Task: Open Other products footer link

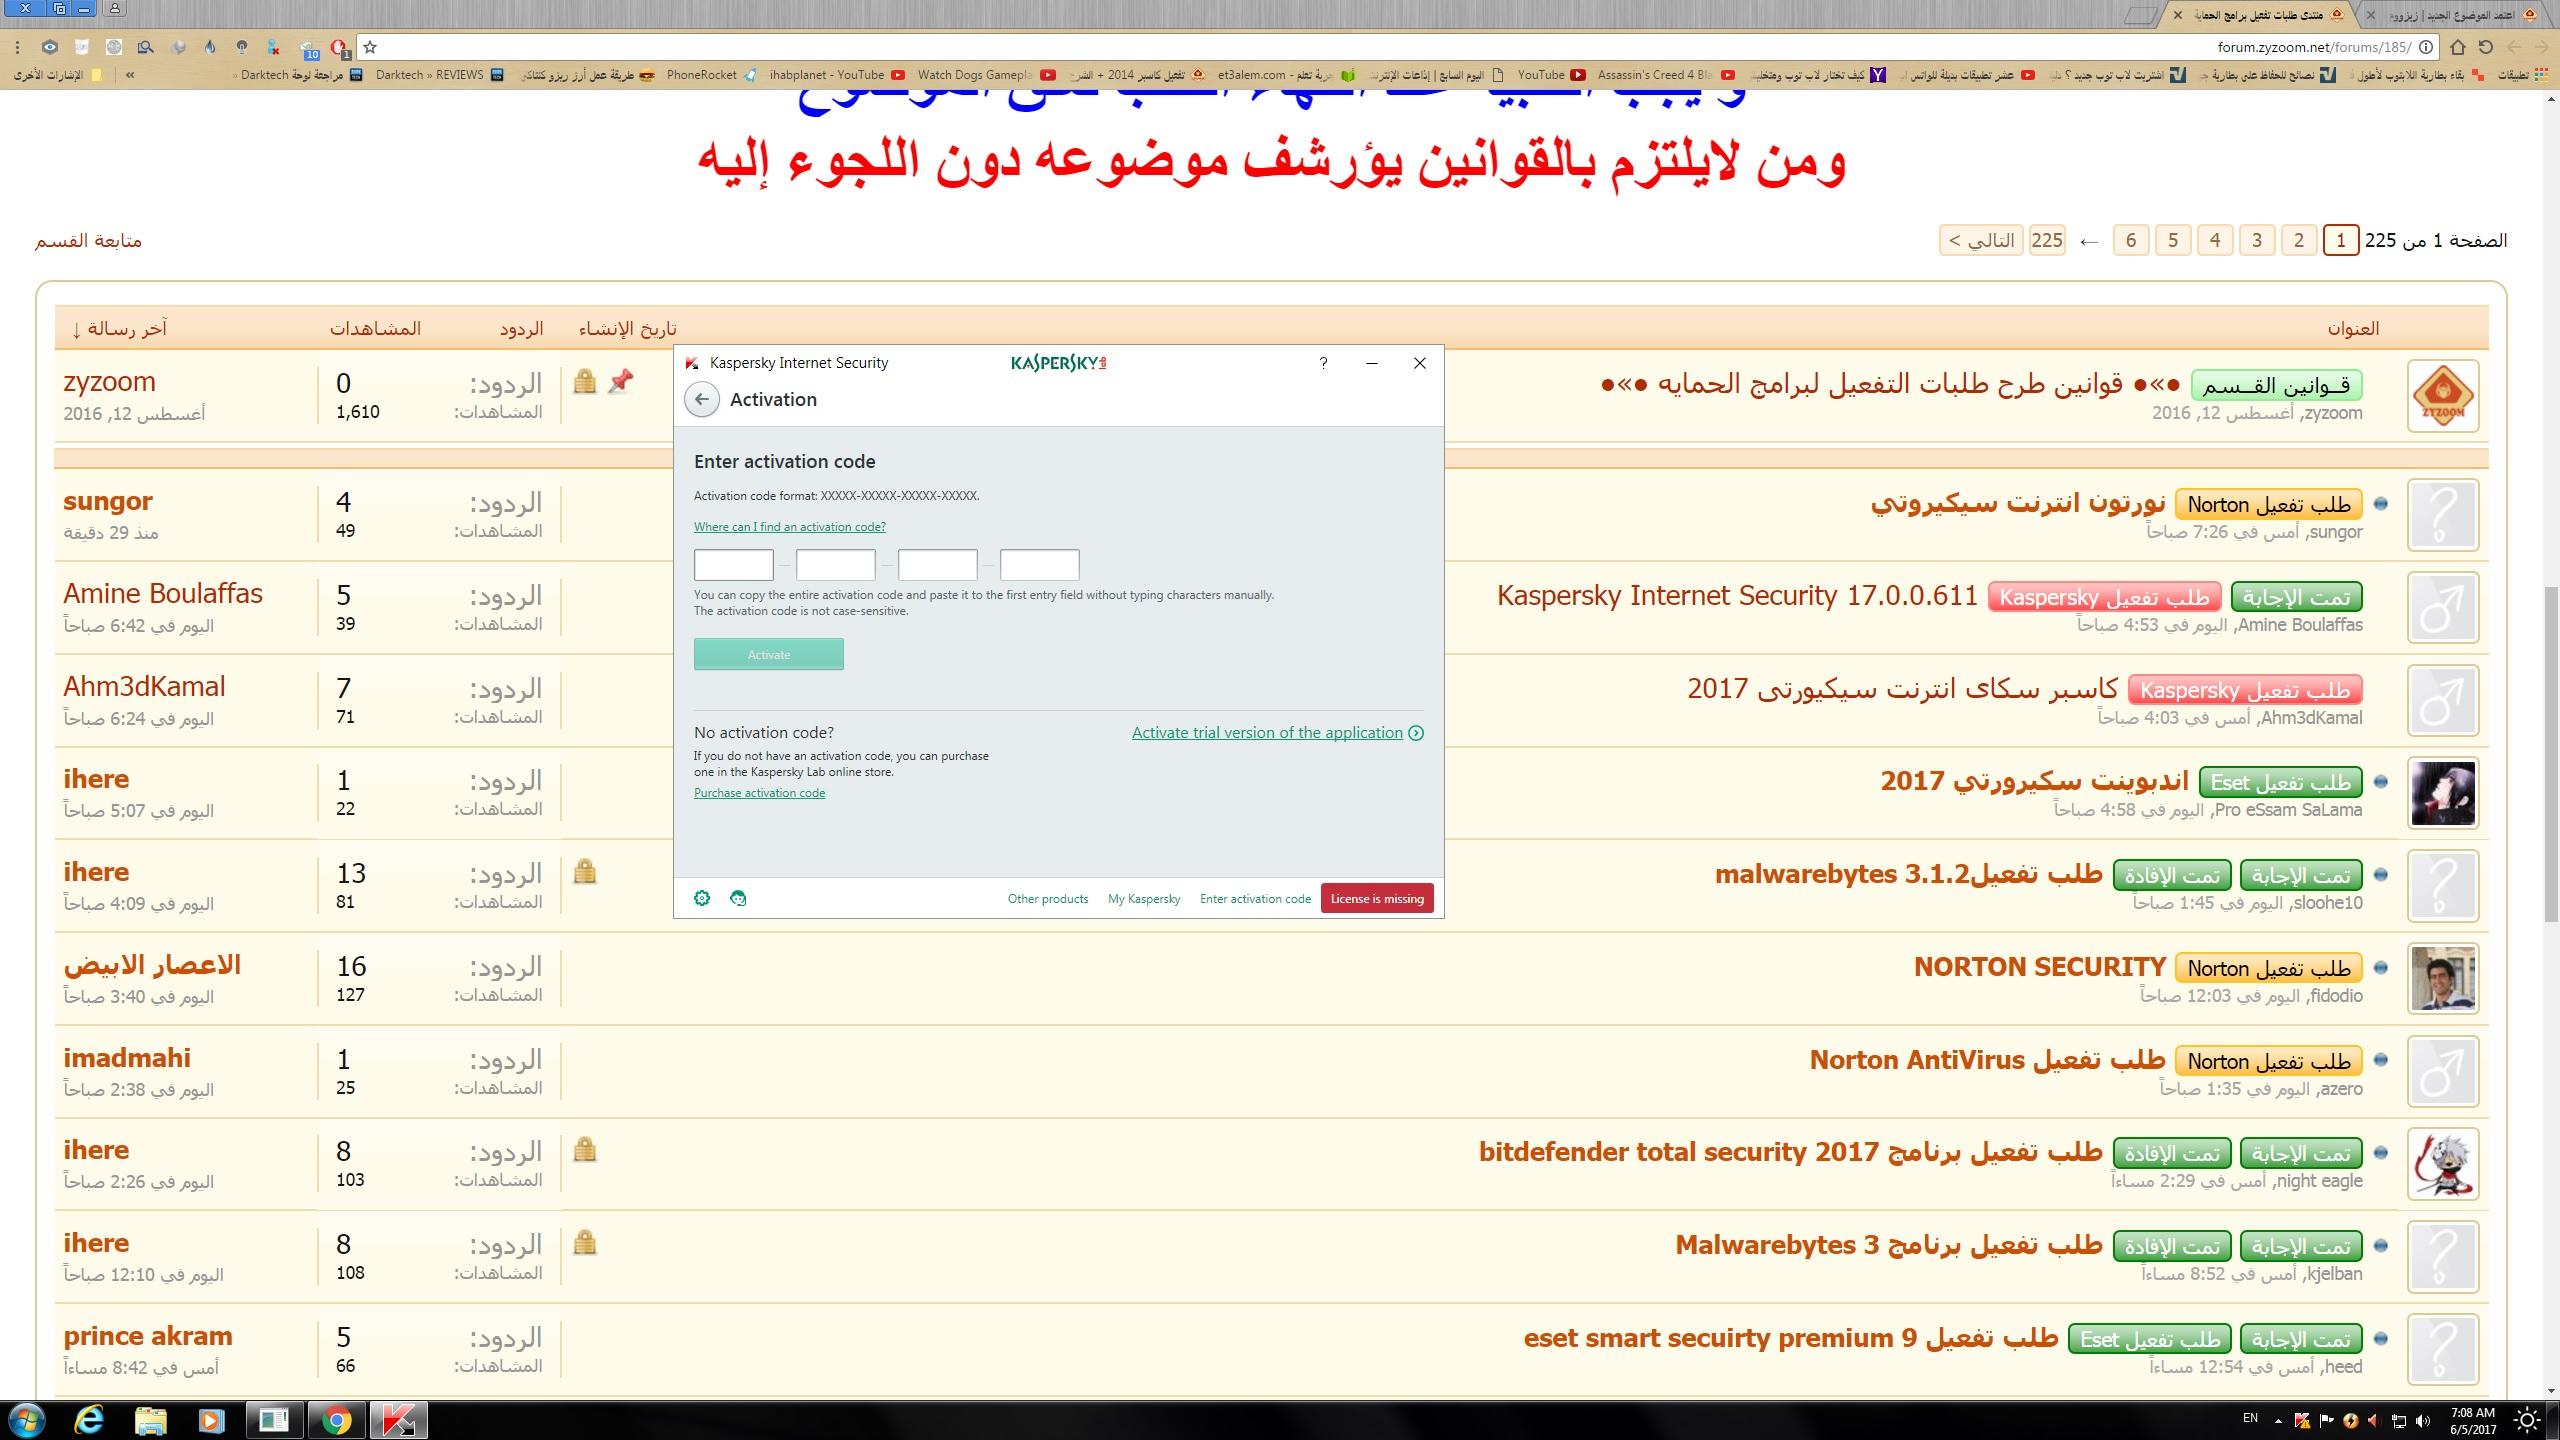Action: pos(1048,899)
